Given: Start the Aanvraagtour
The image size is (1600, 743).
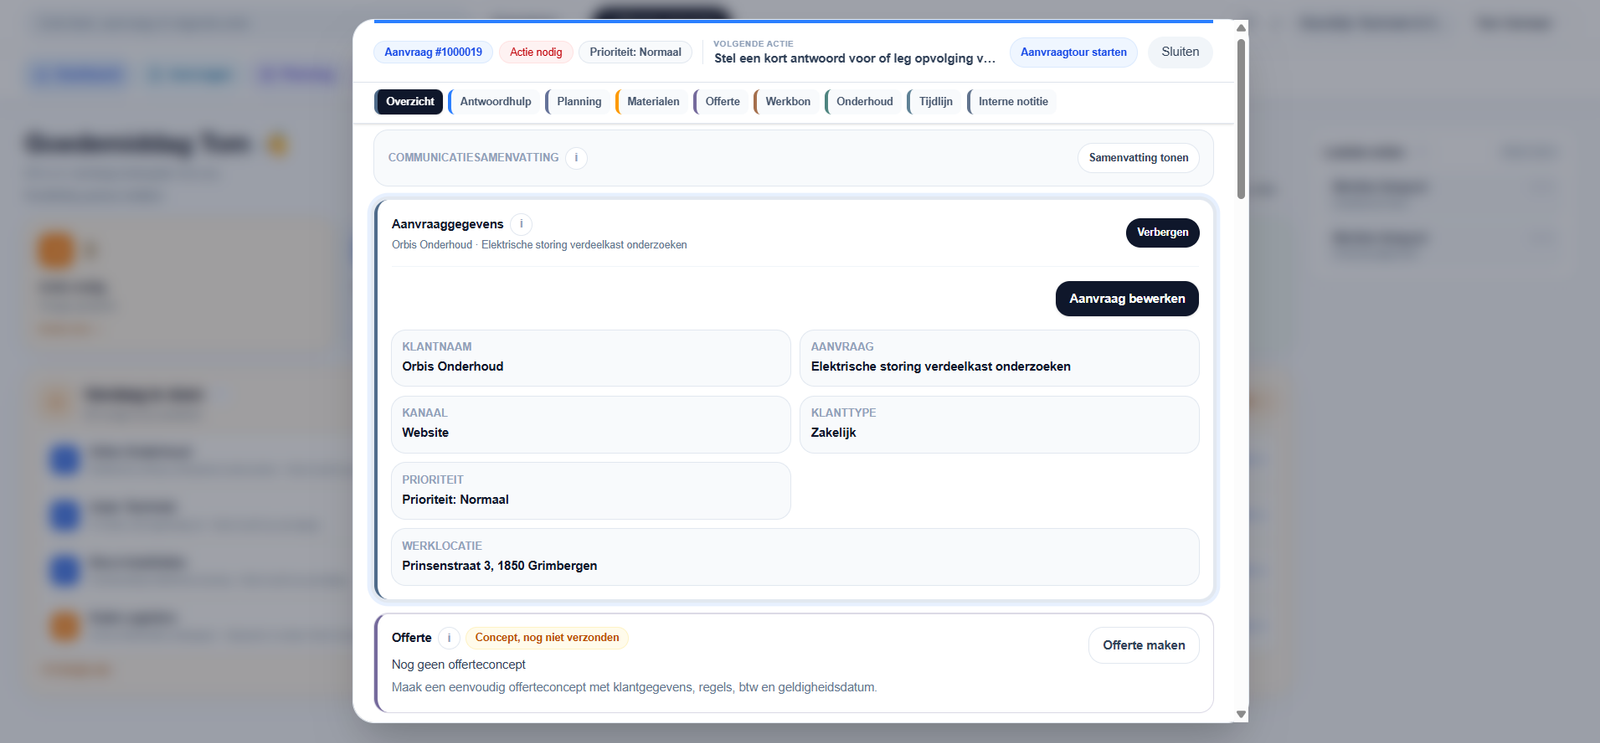Looking at the screenshot, I should point(1073,52).
